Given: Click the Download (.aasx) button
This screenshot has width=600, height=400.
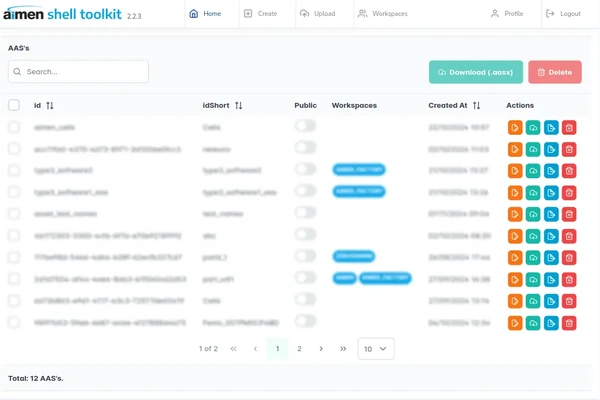Looking at the screenshot, I should click(475, 72).
